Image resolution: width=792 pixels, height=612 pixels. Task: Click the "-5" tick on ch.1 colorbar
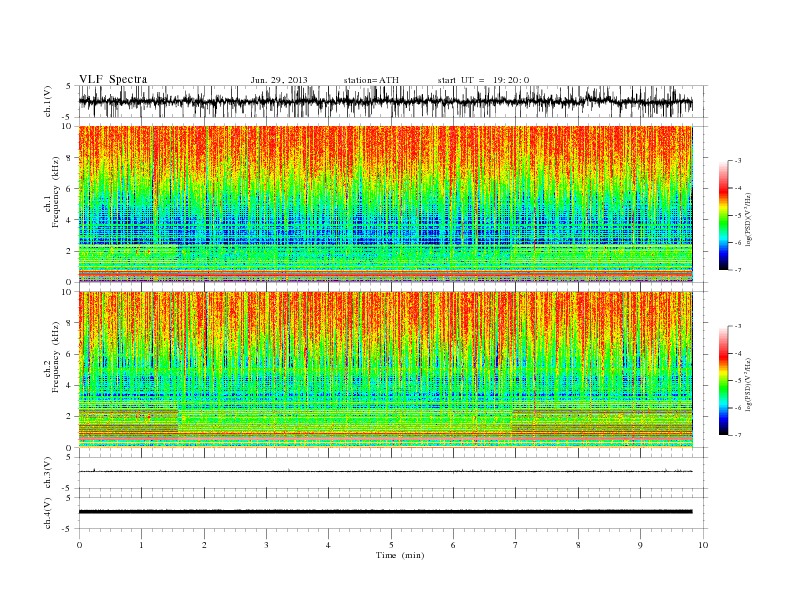tap(738, 215)
